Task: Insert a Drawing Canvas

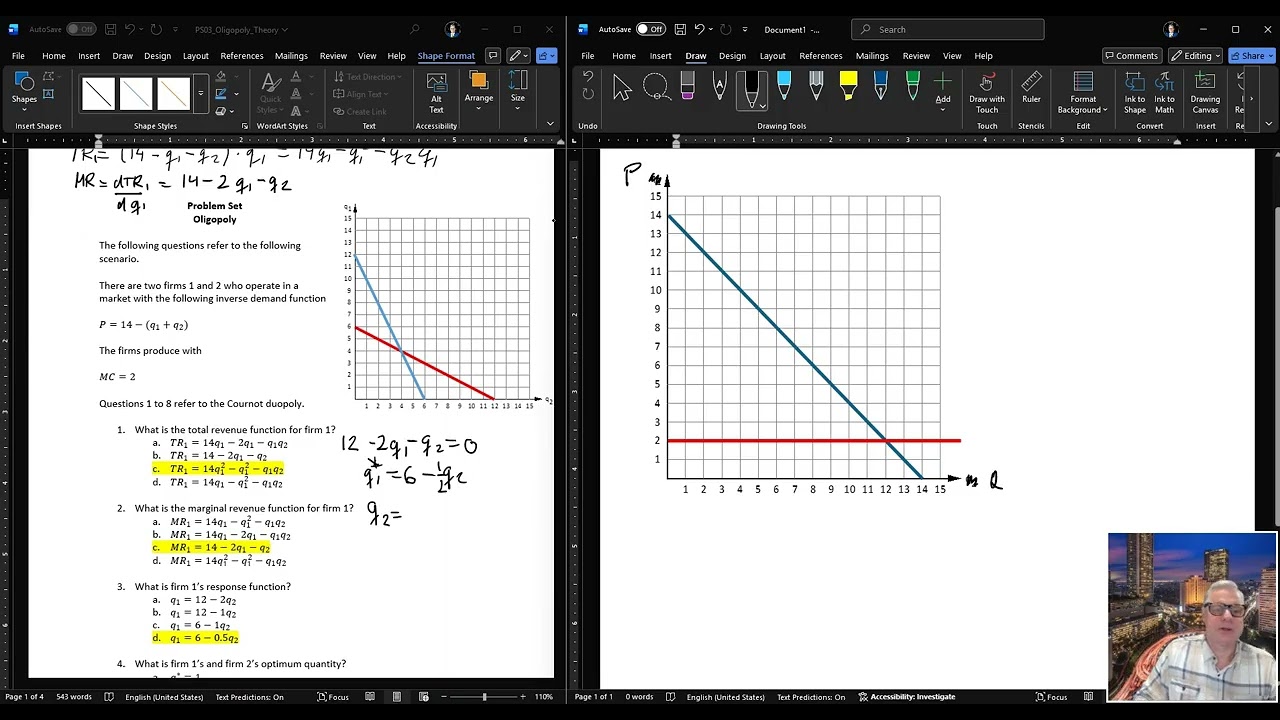Action: (x=1205, y=92)
